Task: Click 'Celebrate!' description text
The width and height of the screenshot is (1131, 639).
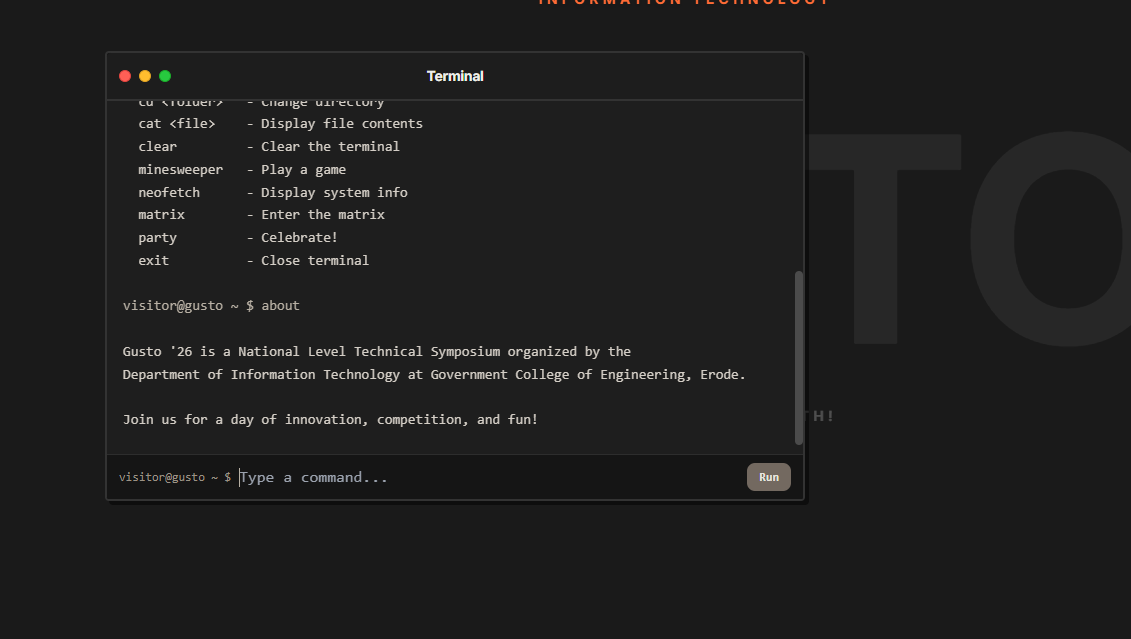Action: coord(299,237)
